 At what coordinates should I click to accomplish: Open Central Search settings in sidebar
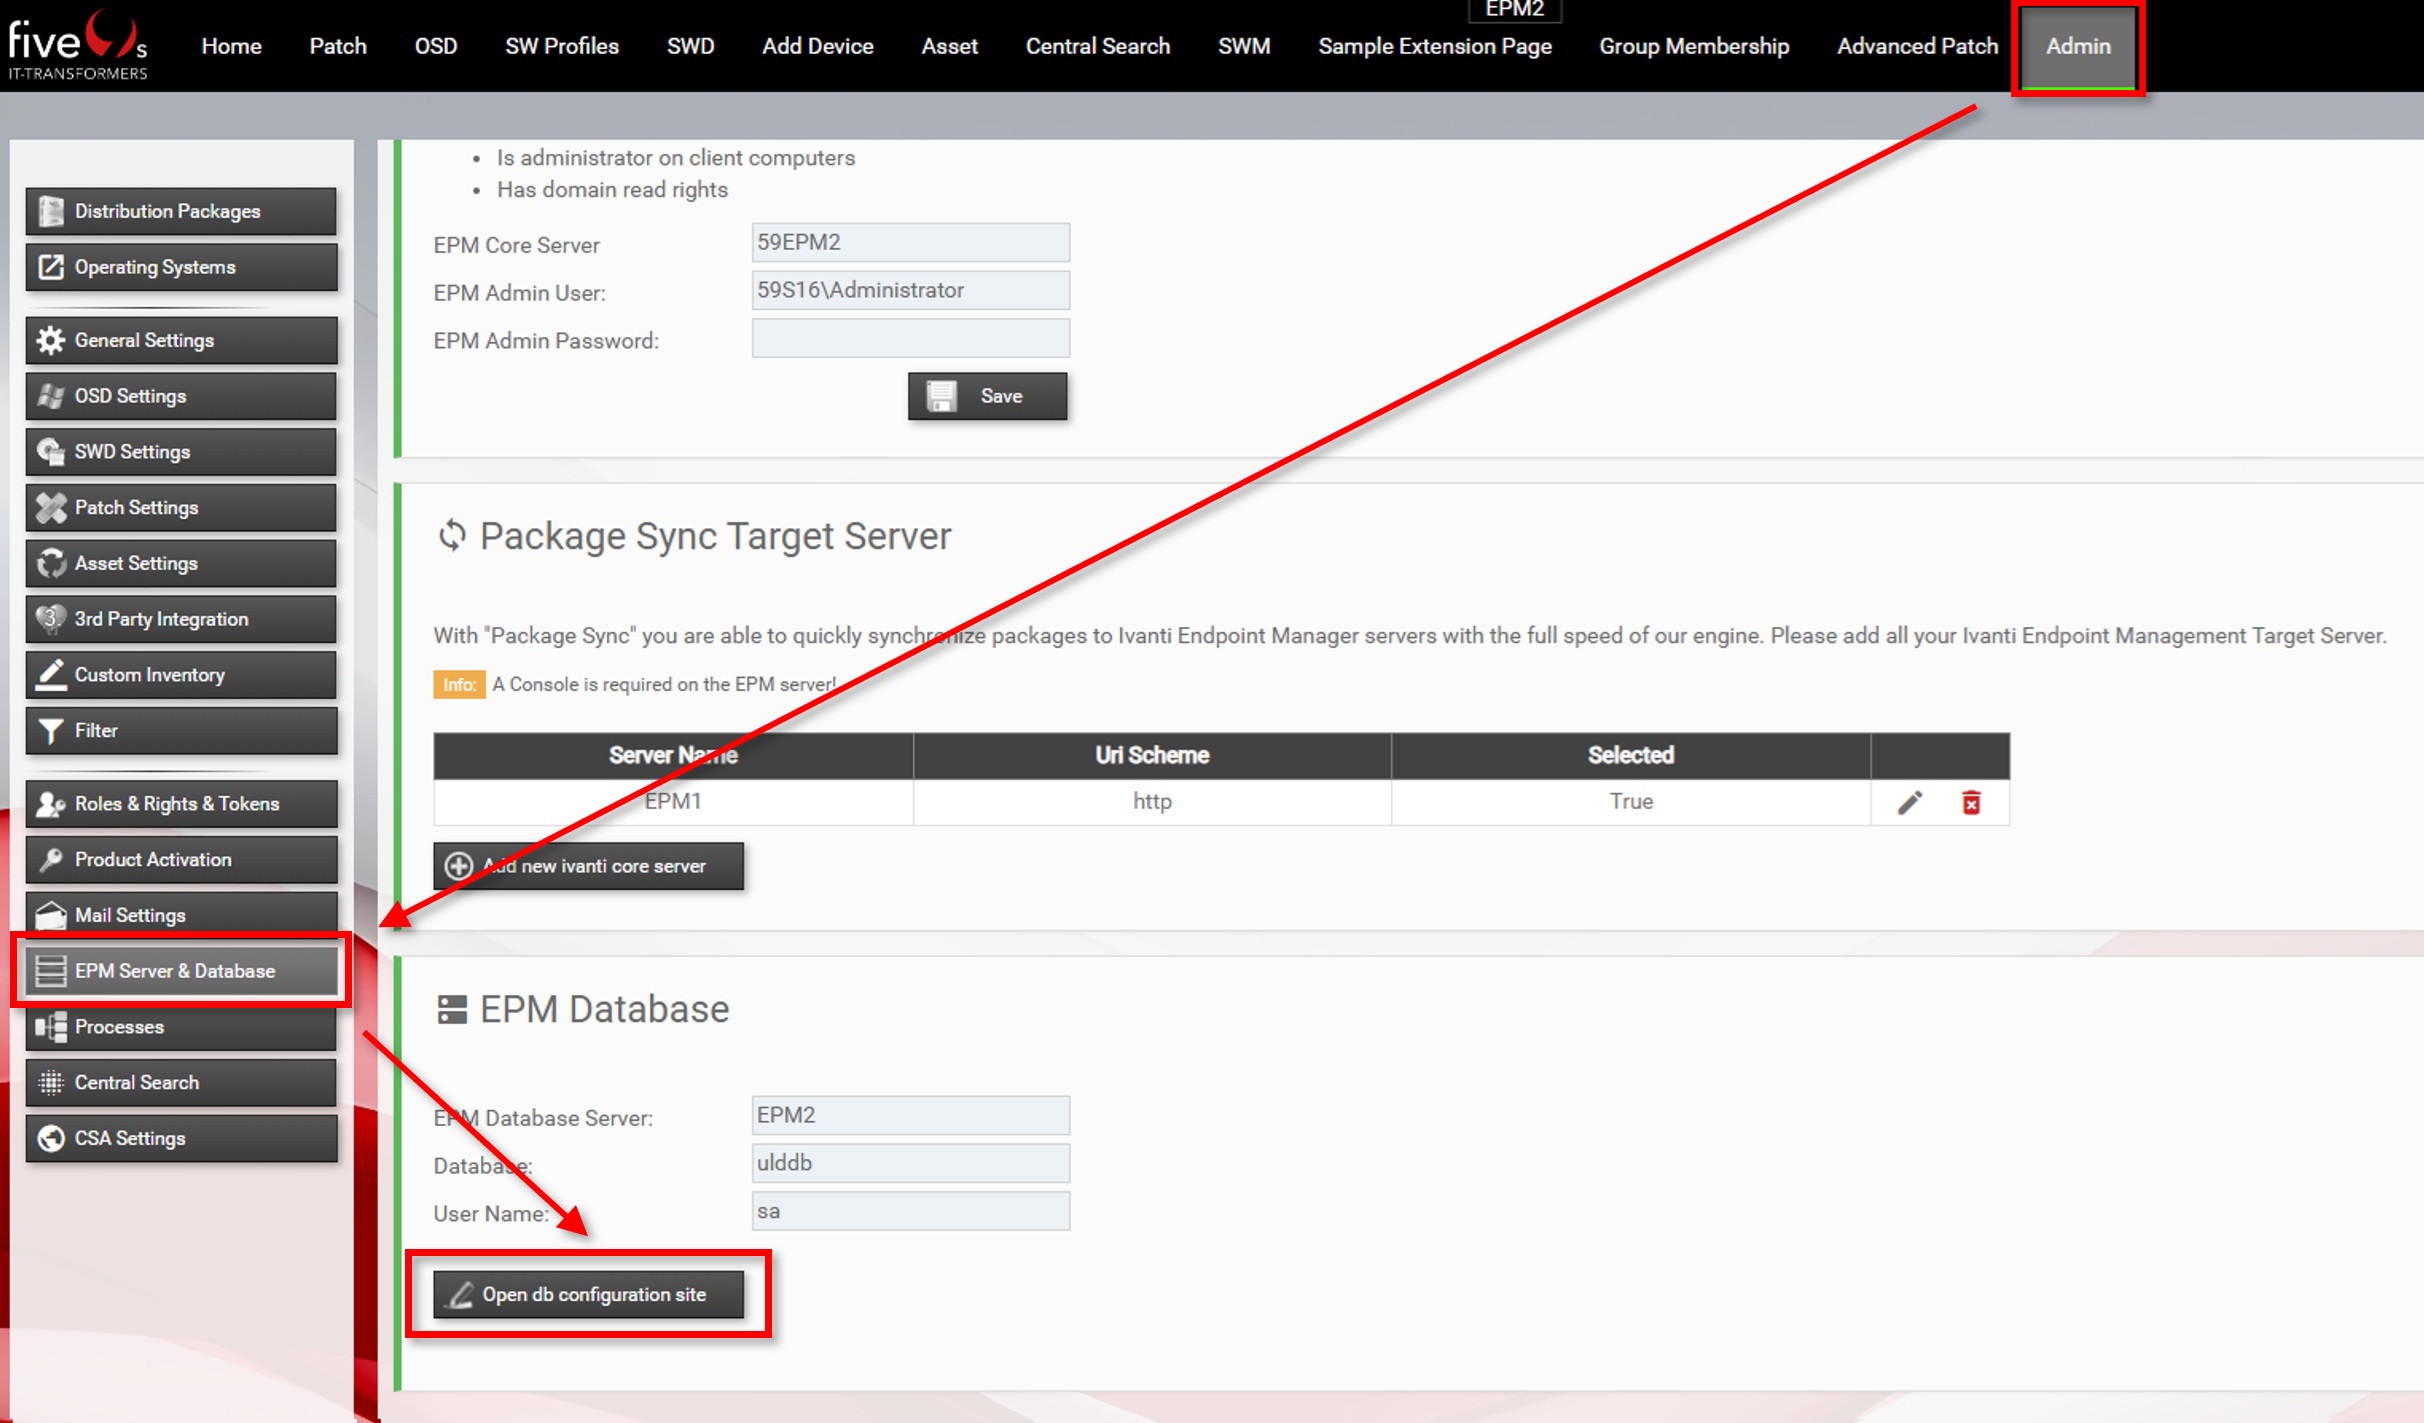181,1083
